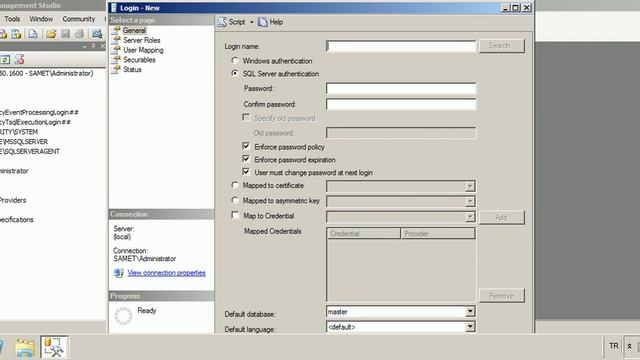Expand the Script button dropdown arrow
The image size is (640, 360).
click(x=251, y=22)
